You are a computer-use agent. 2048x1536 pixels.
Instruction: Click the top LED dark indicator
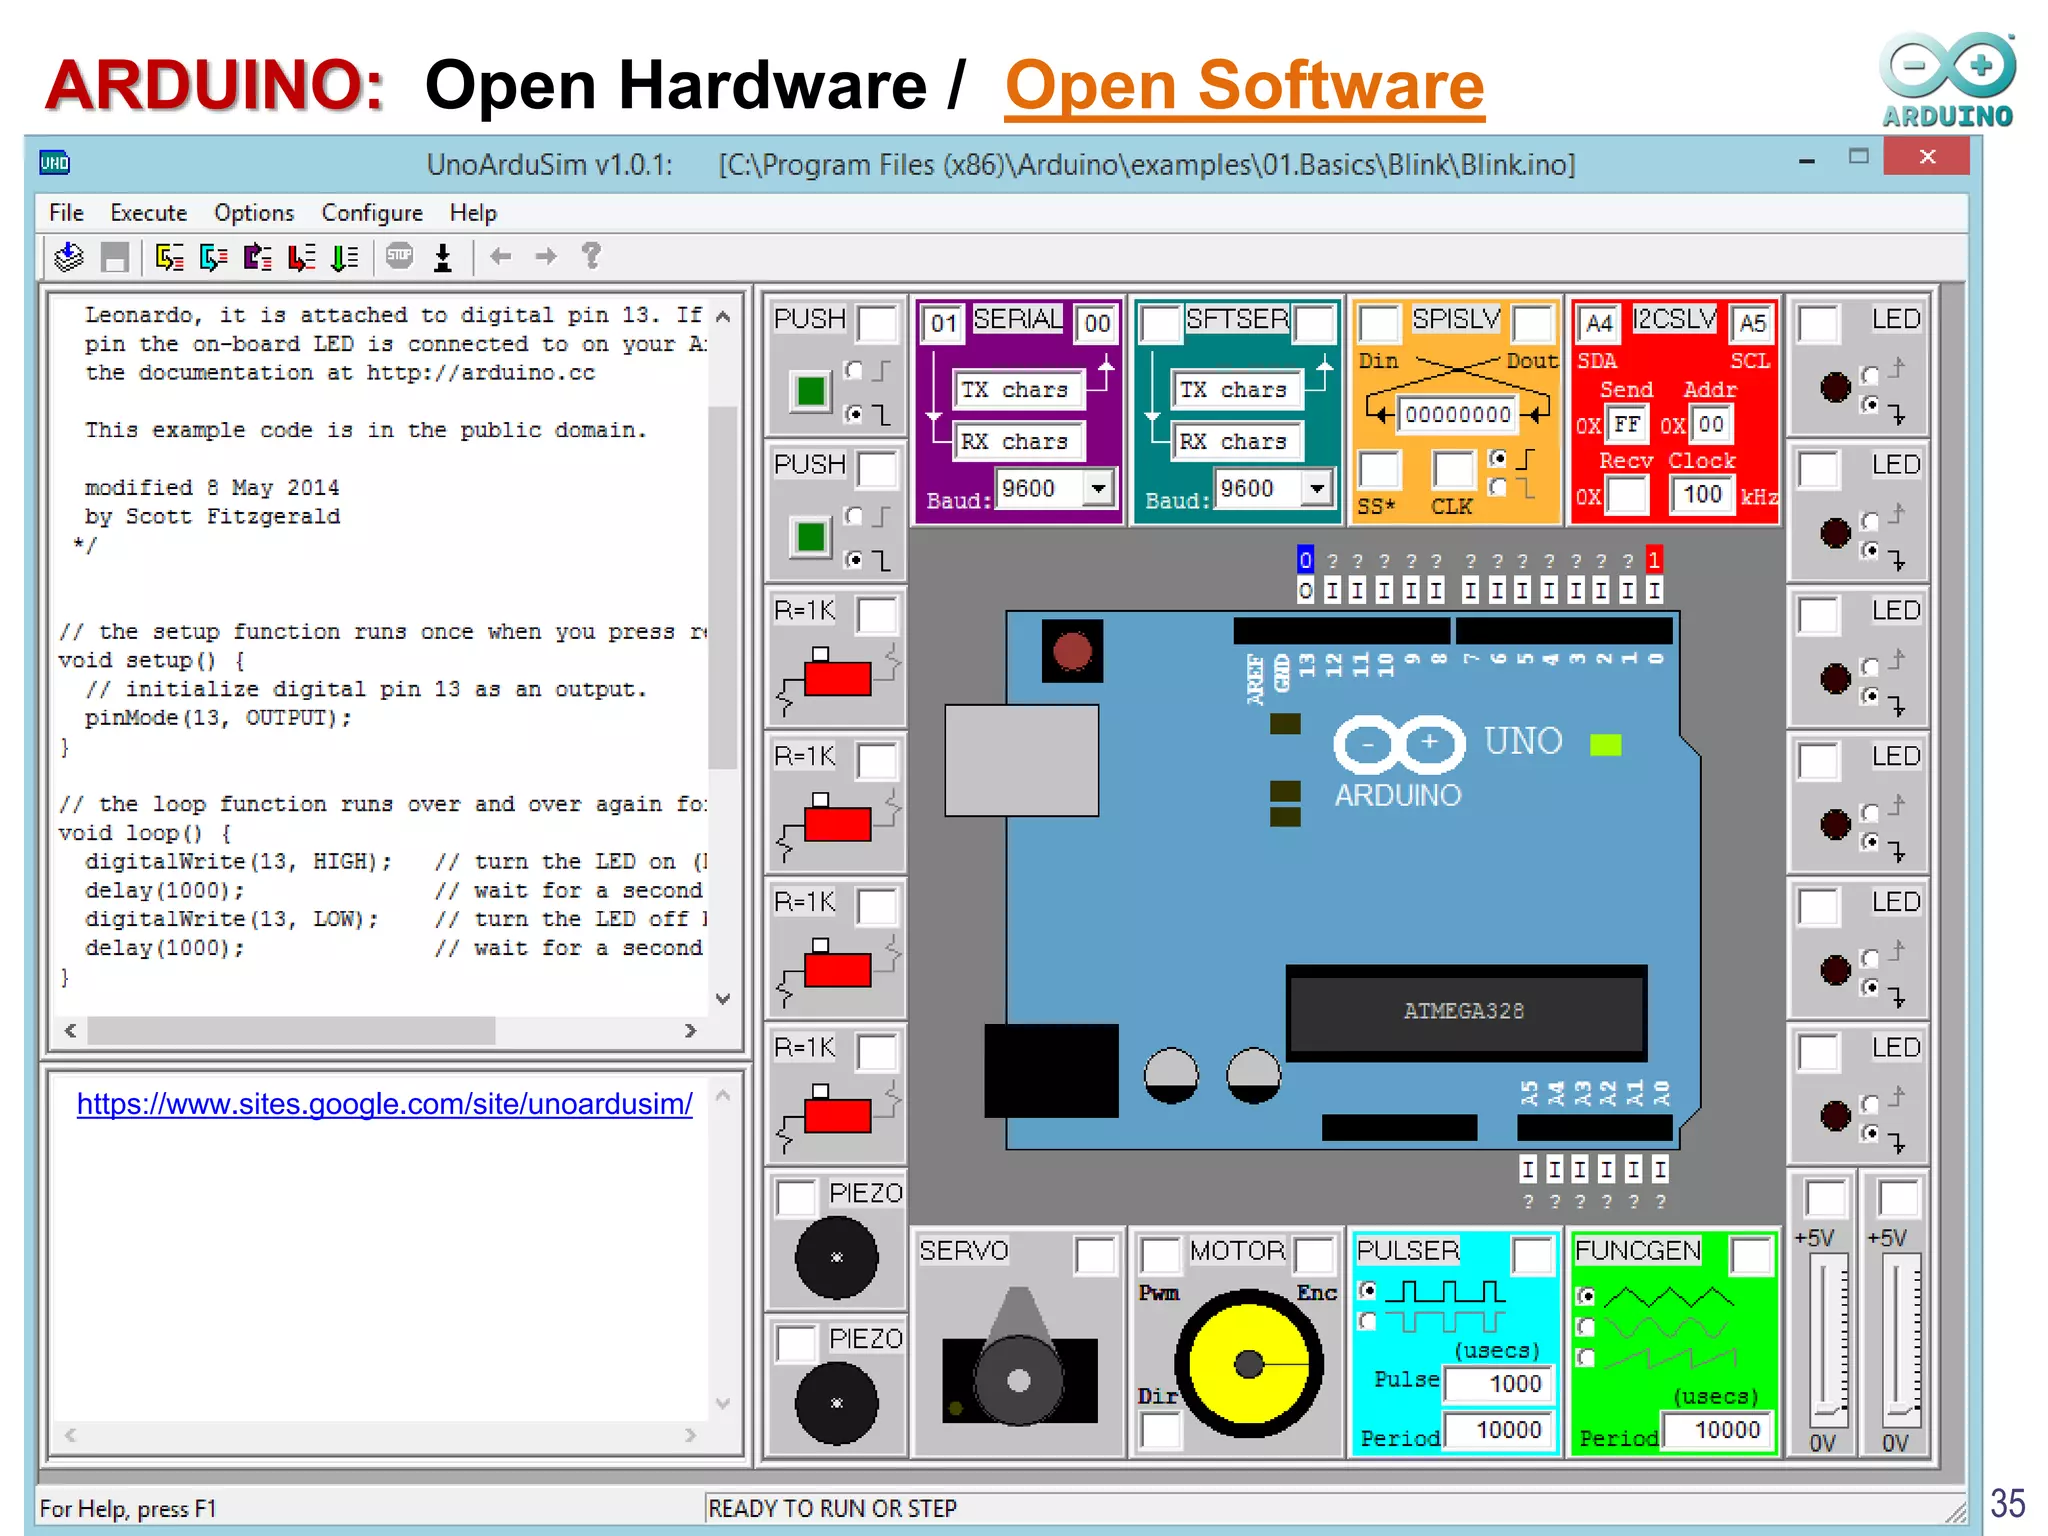[x=1835, y=387]
